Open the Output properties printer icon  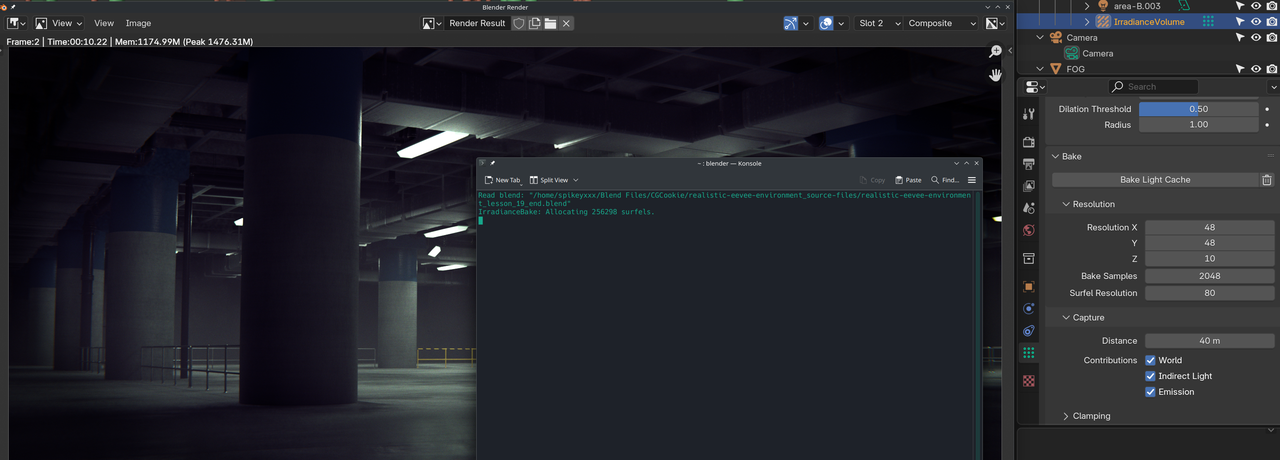[x=1029, y=164]
